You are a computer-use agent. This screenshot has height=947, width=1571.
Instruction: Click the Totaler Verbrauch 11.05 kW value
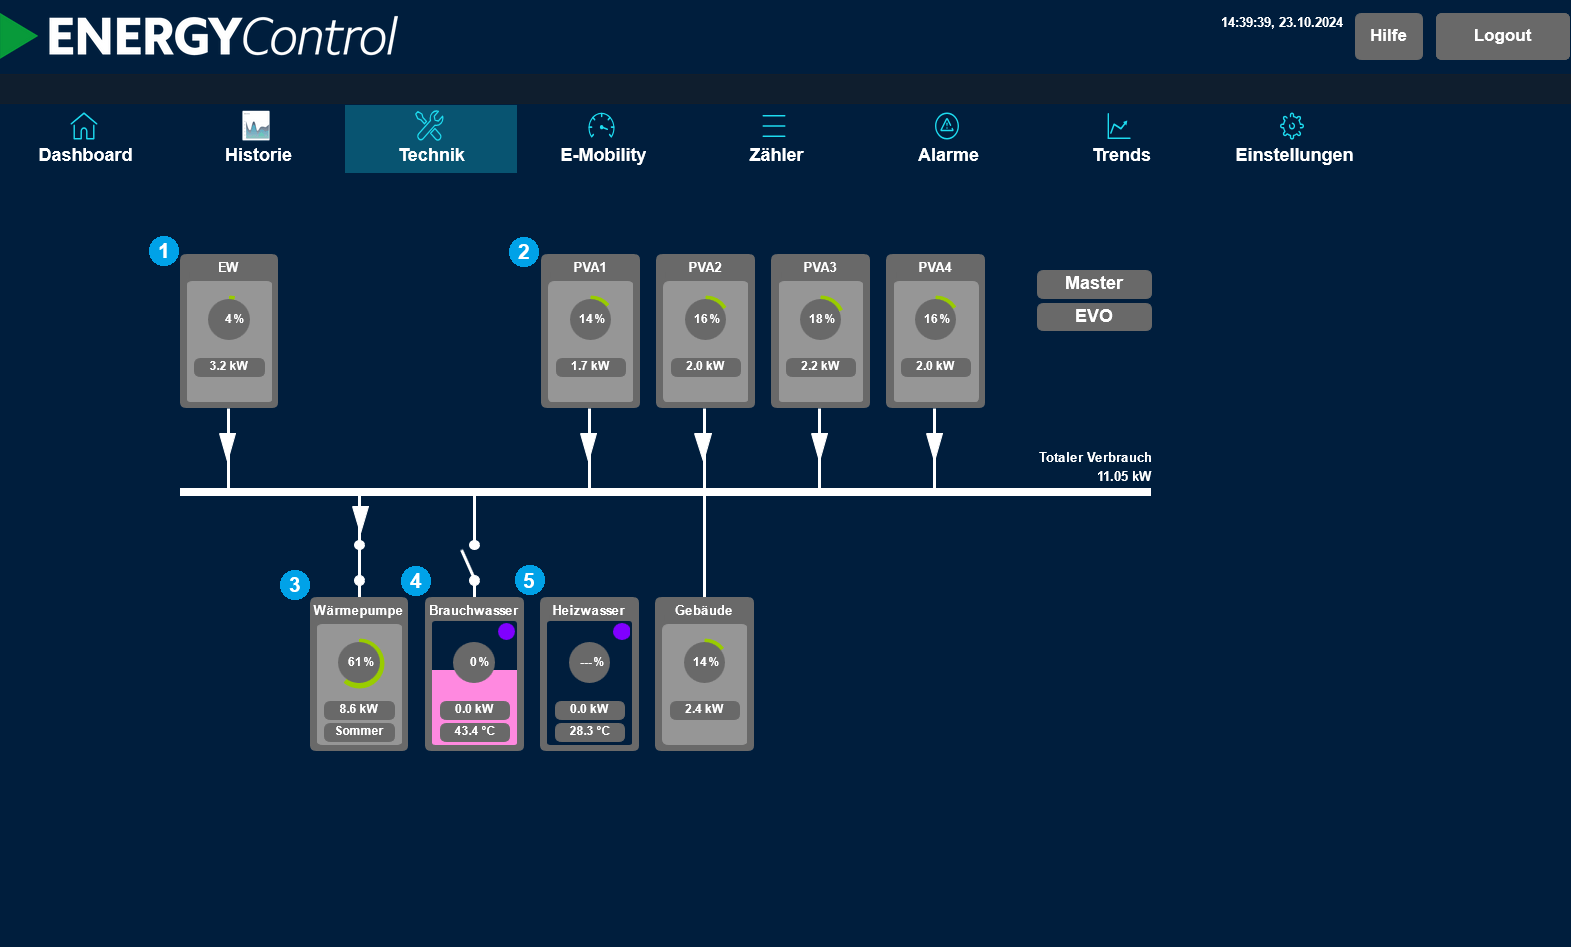1124,477
